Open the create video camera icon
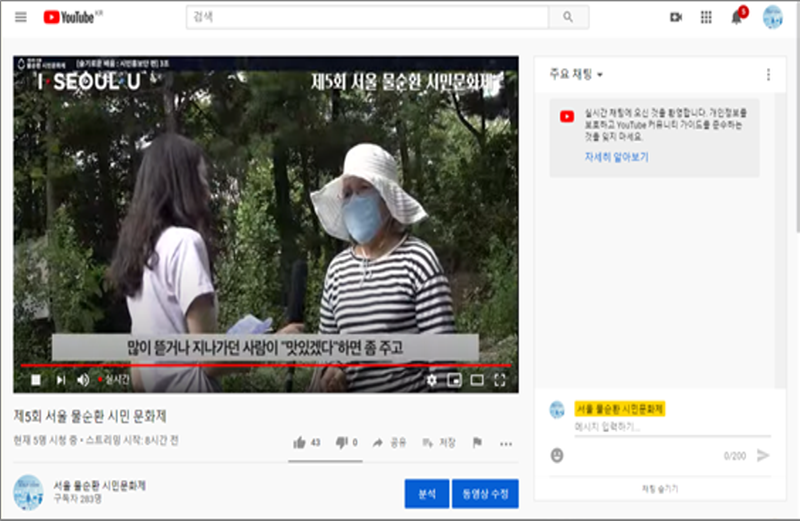Image resolution: width=800 pixels, height=521 pixels. pyautogui.click(x=675, y=17)
